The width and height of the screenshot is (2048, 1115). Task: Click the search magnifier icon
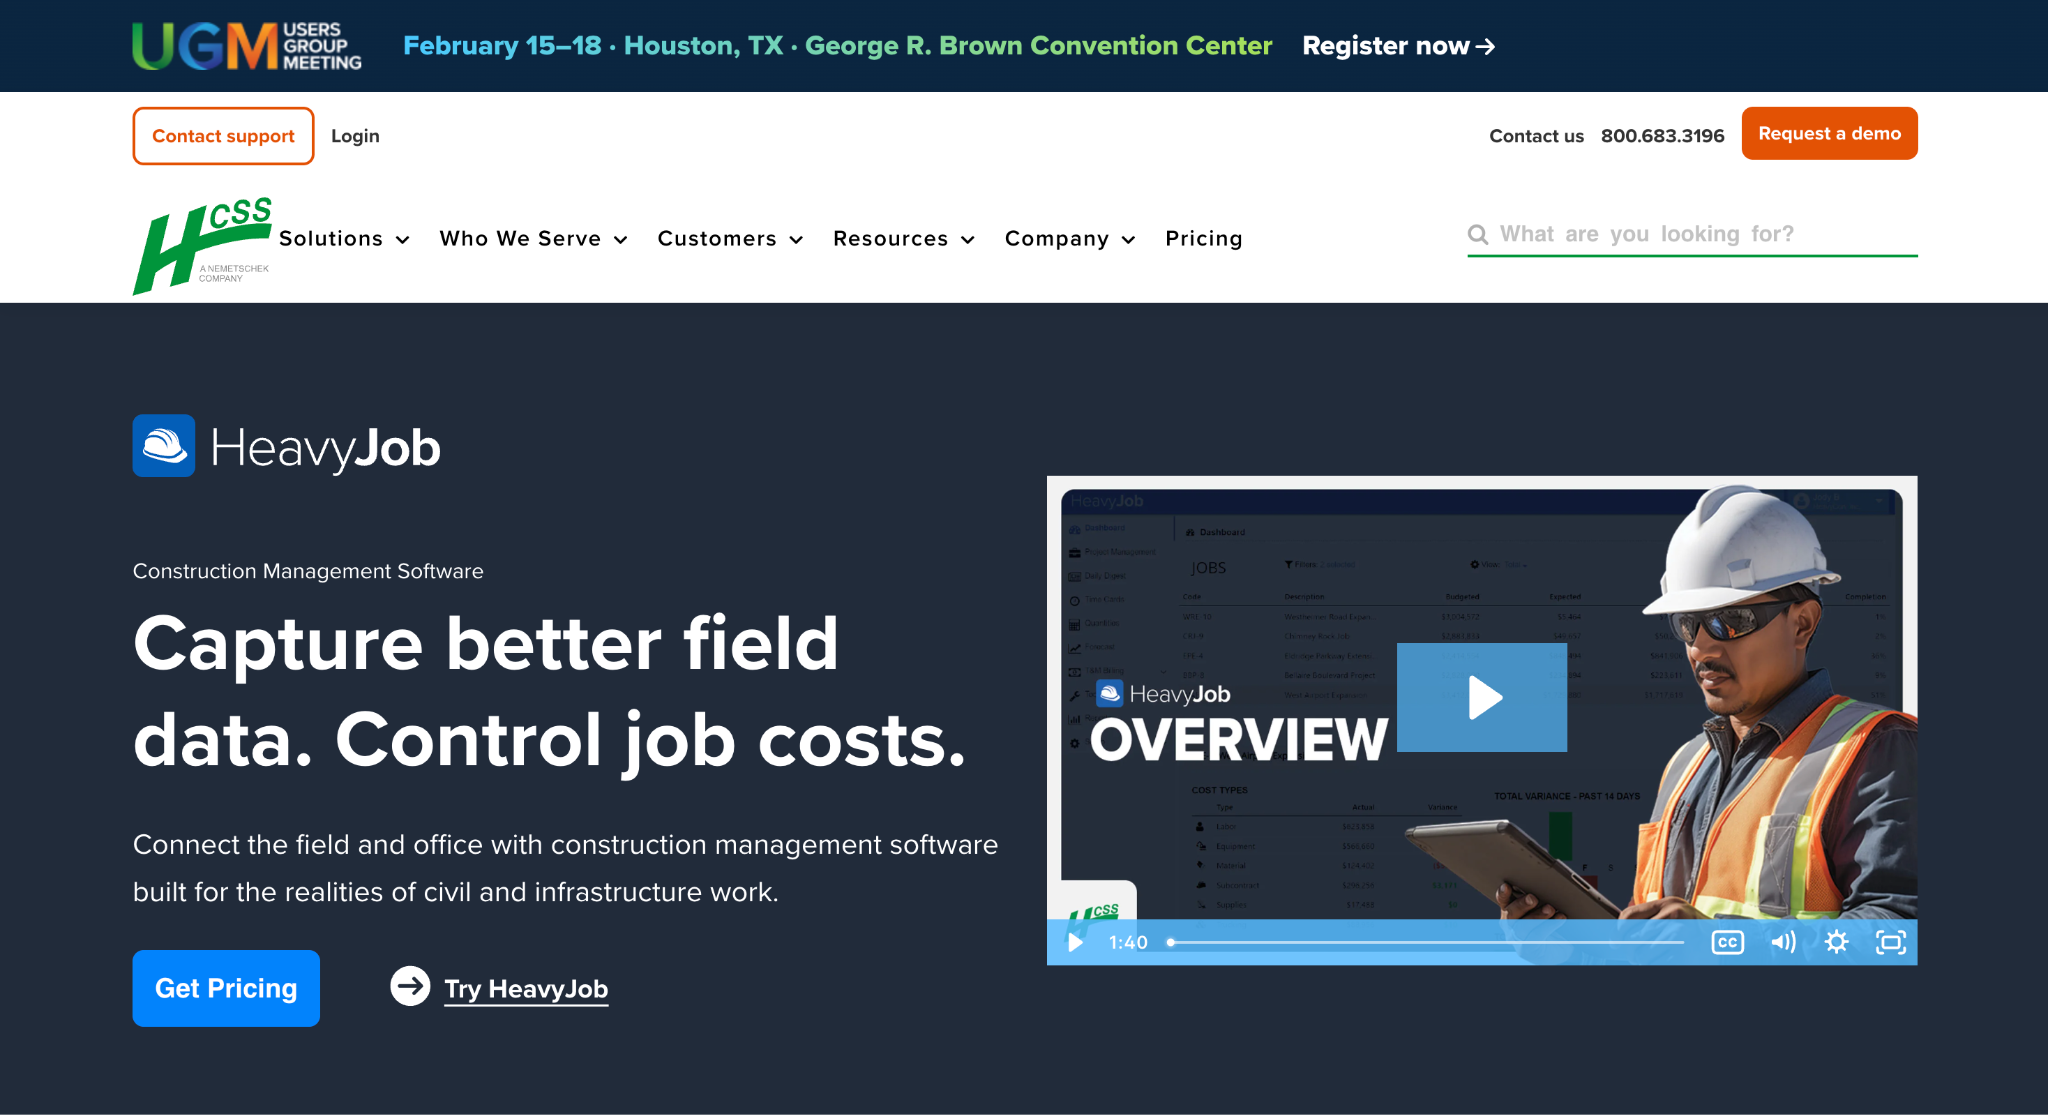pos(1478,234)
